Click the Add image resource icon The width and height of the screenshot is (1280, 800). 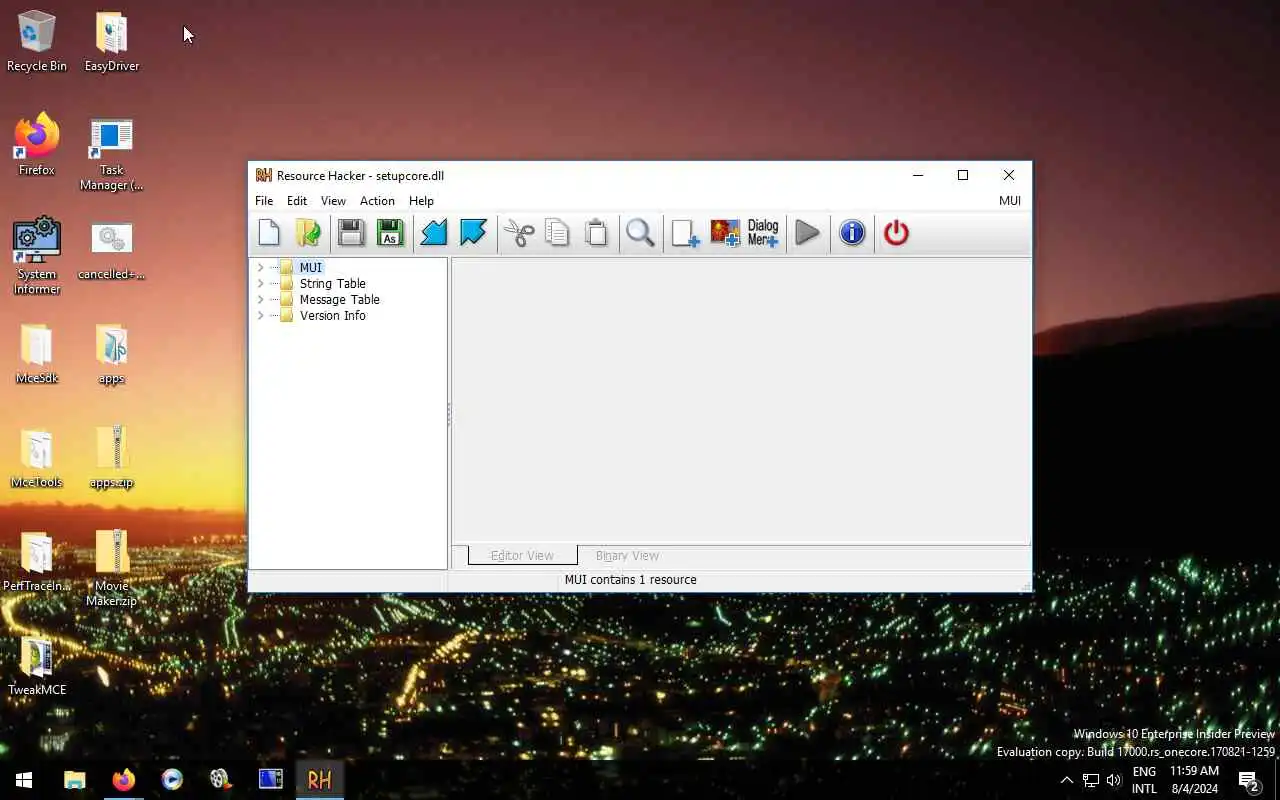[x=725, y=233]
